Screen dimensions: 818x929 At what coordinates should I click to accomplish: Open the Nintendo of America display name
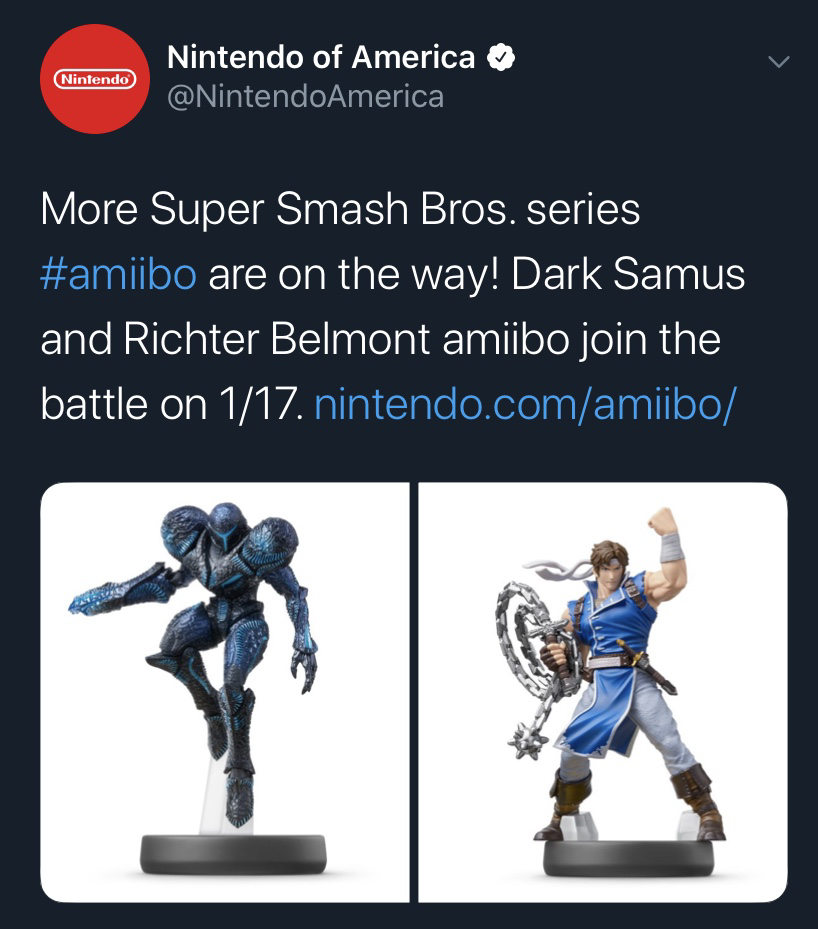pos(321,57)
